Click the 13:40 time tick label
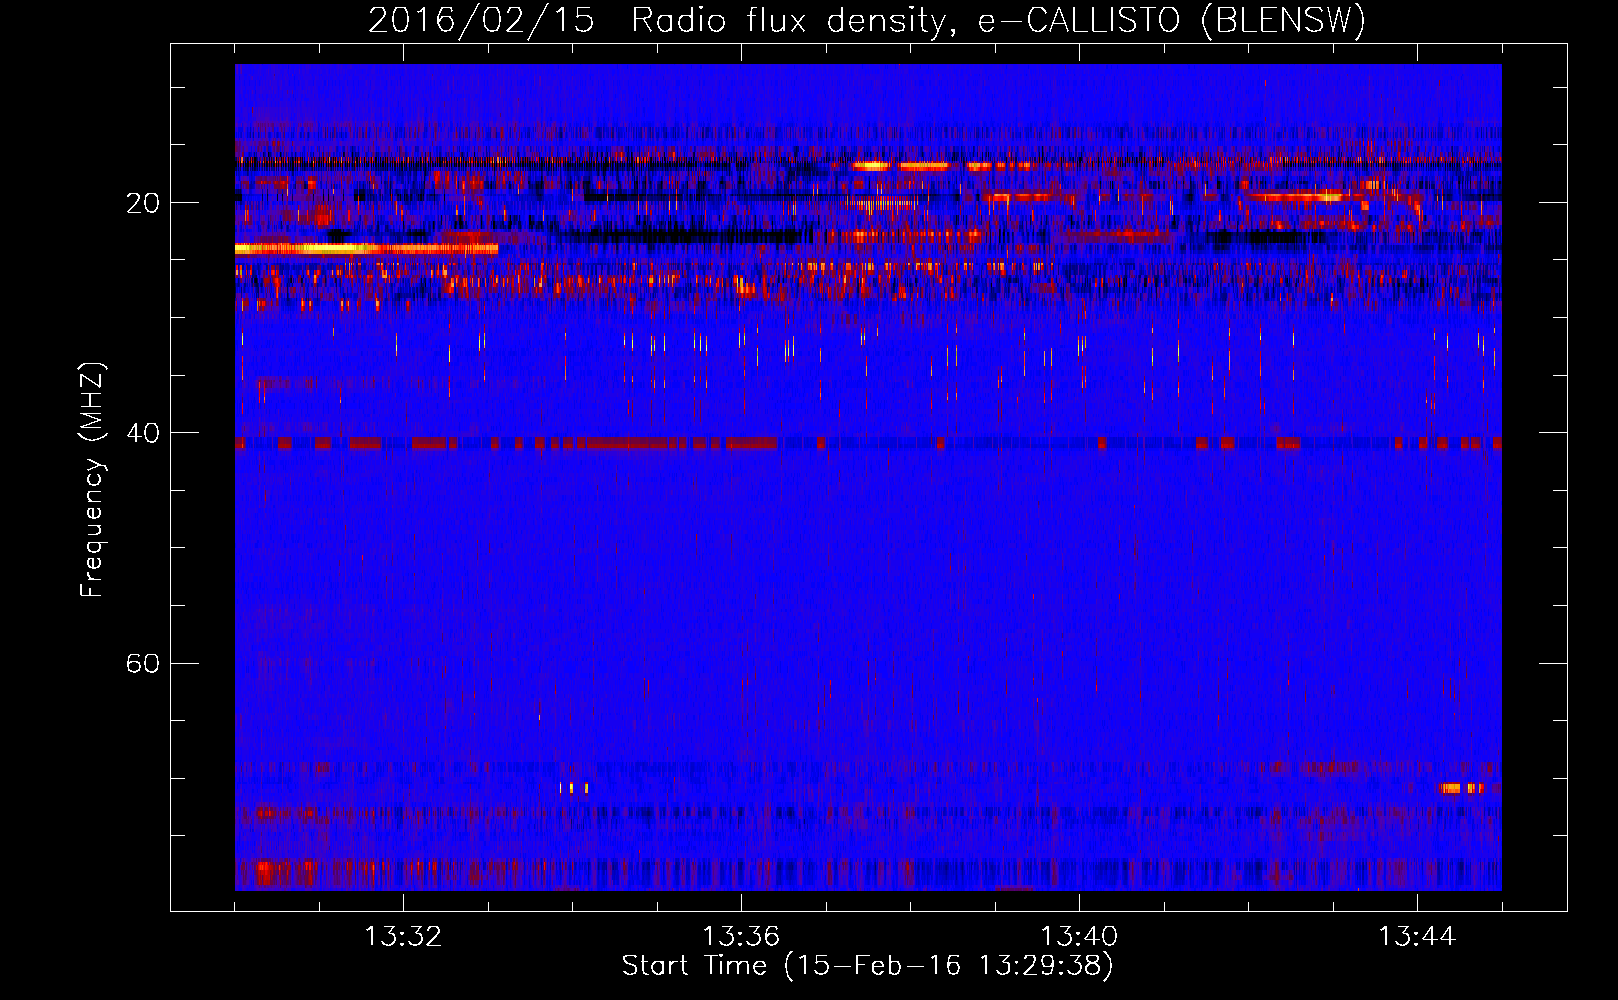The width and height of the screenshot is (1618, 1000). pyautogui.click(x=1079, y=937)
